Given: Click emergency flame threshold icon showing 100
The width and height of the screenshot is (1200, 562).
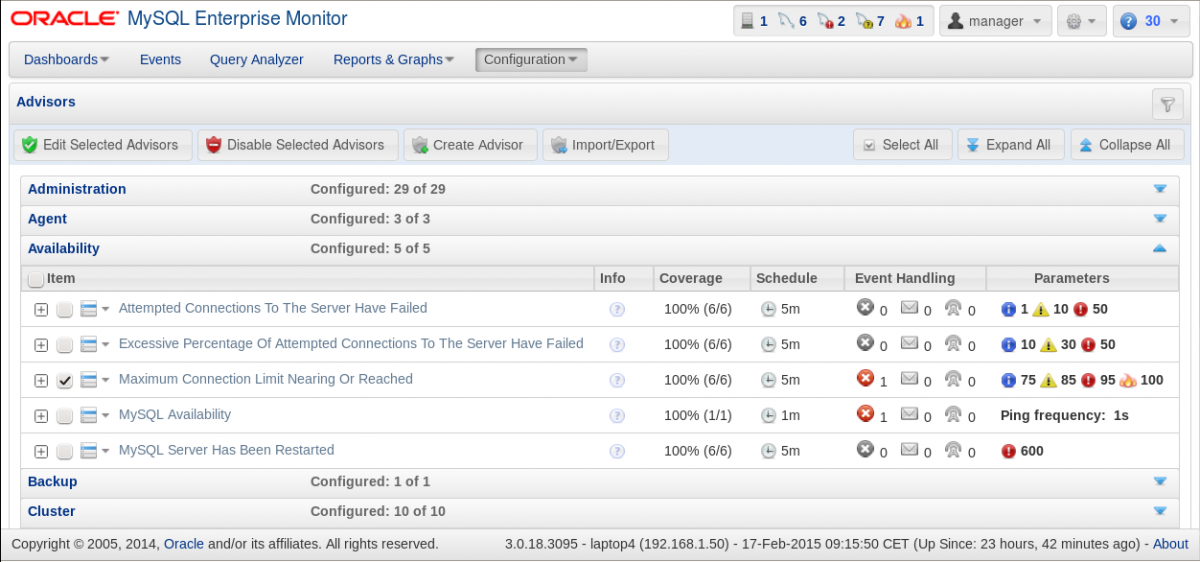Looking at the screenshot, I should click(x=1128, y=380).
